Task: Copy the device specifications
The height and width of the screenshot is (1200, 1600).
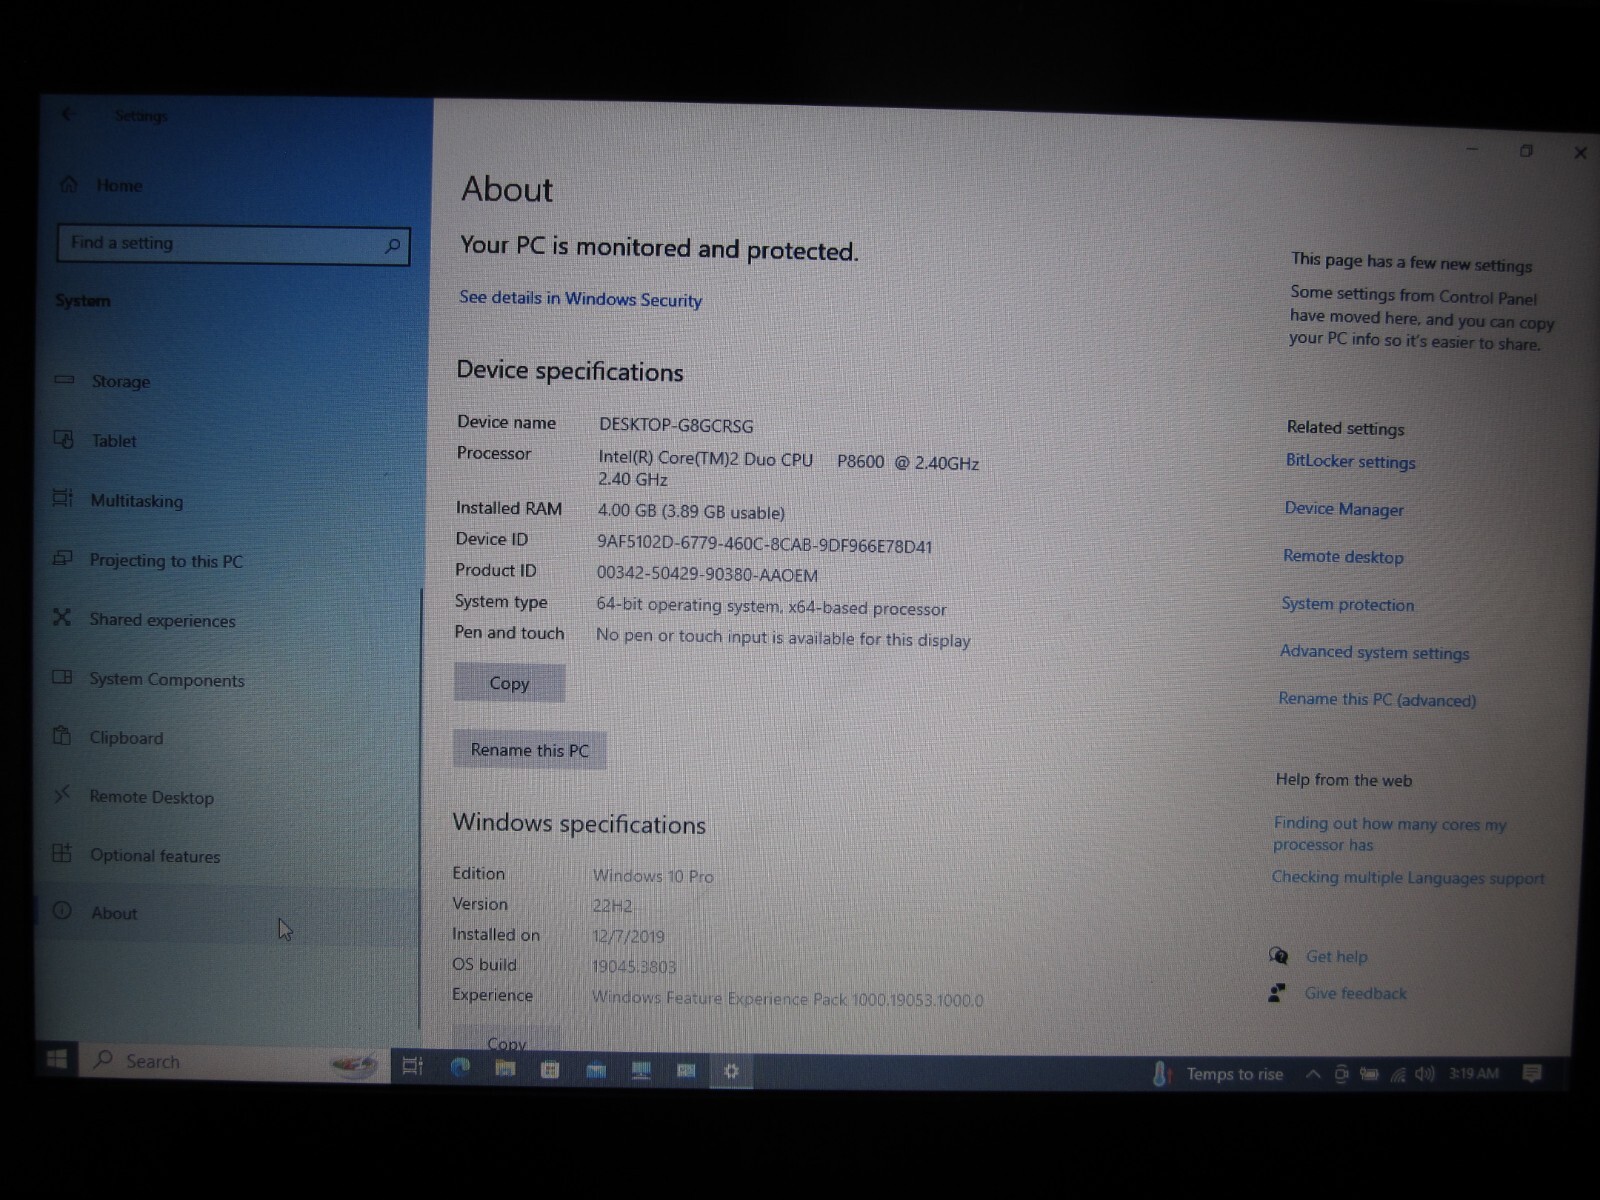Action: [509, 683]
